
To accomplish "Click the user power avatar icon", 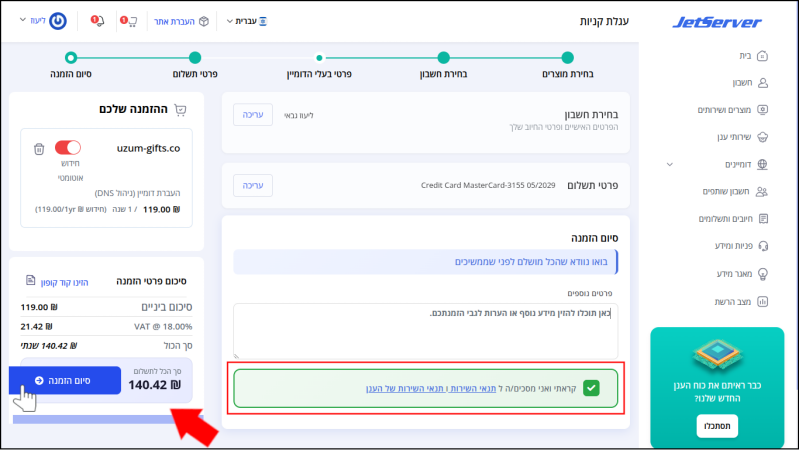I will (x=58, y=21).
